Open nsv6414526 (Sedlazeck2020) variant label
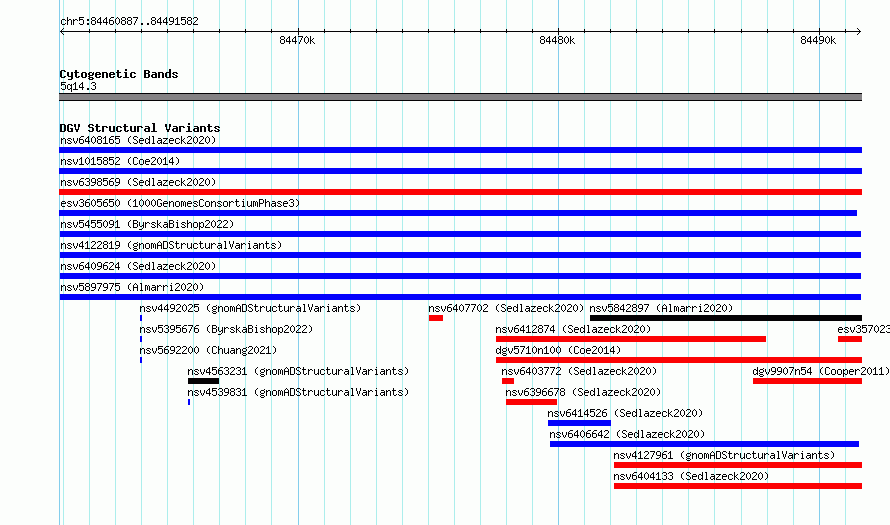This screenshot has height=525, width=890. point(625,413)
